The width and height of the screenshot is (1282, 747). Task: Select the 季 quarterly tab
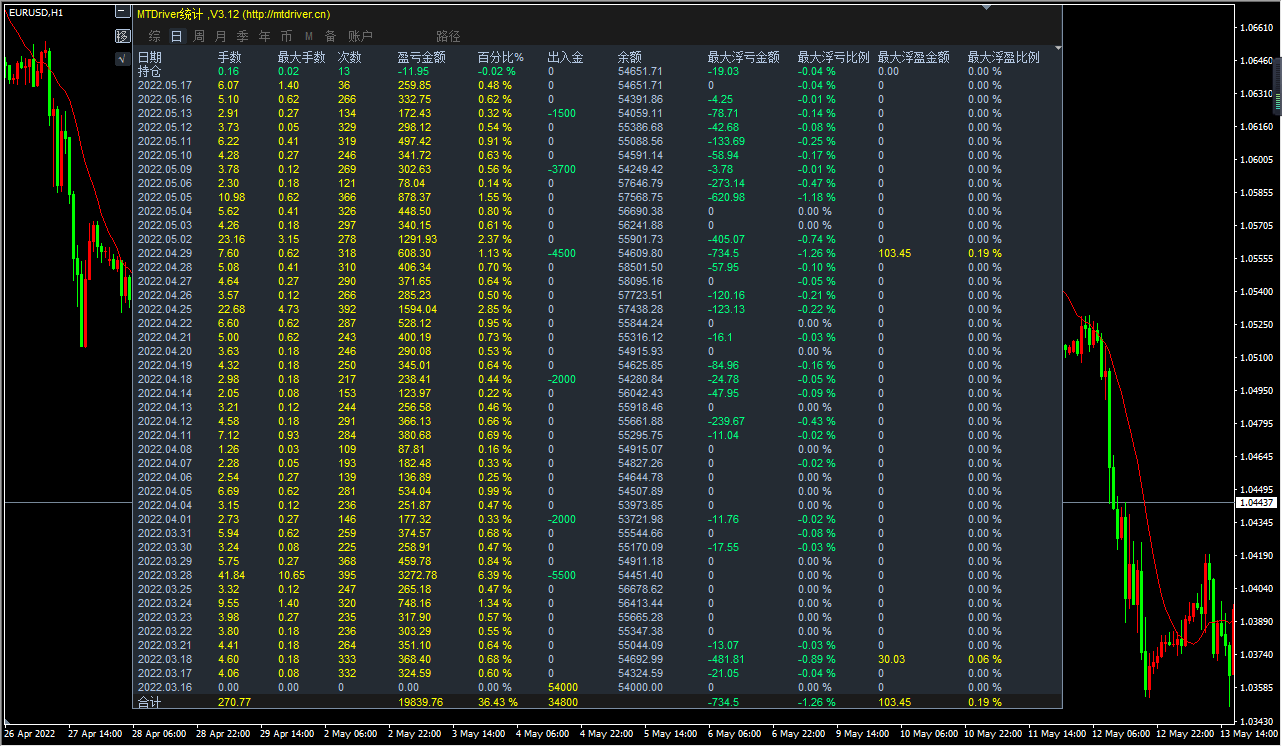243,36
